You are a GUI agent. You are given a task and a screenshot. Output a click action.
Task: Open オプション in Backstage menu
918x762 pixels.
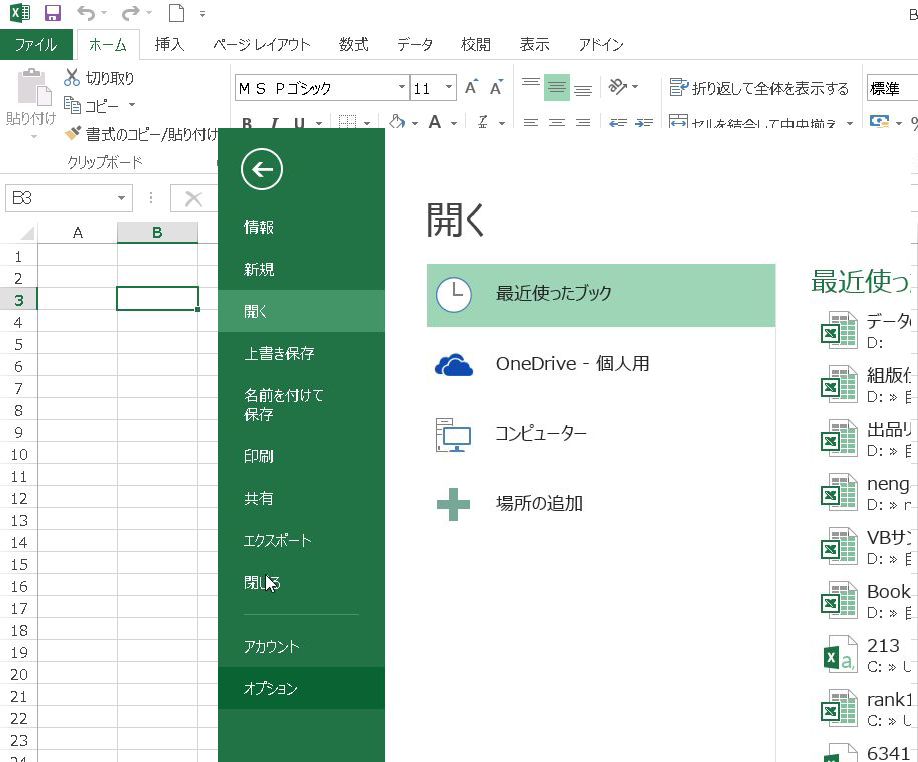point(301,688)
